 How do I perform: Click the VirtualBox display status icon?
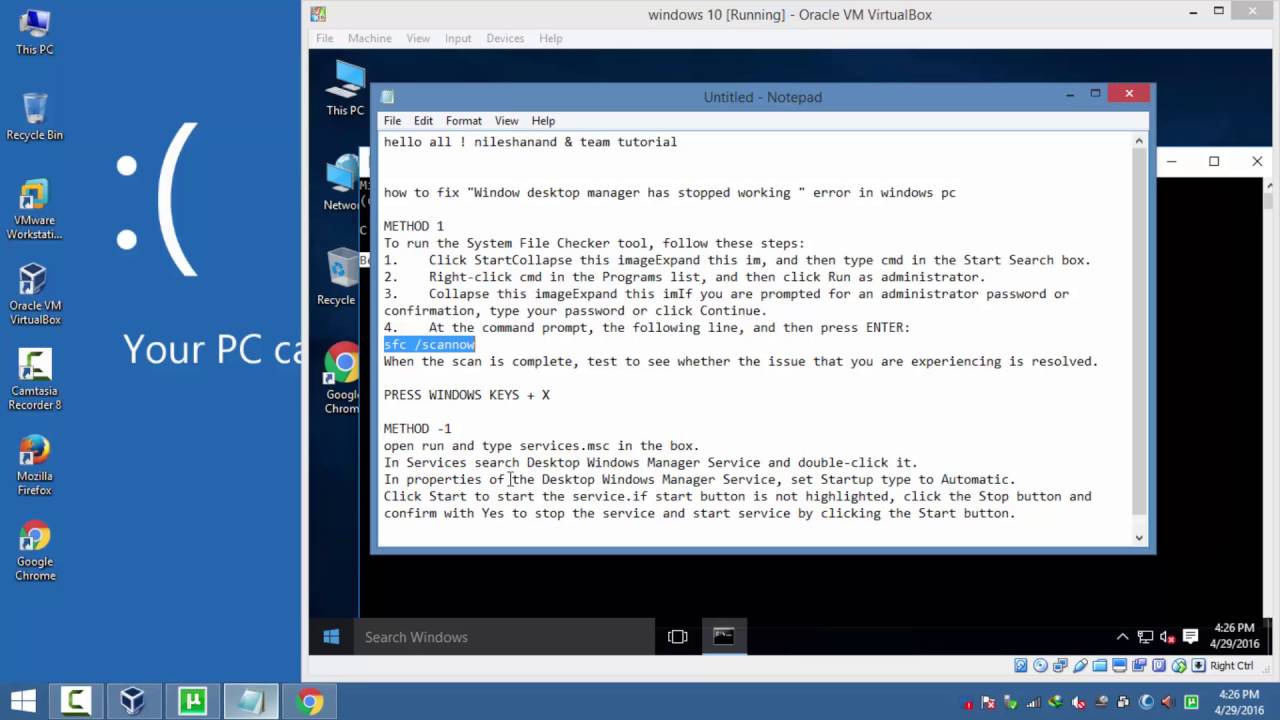click(1120, 665)
